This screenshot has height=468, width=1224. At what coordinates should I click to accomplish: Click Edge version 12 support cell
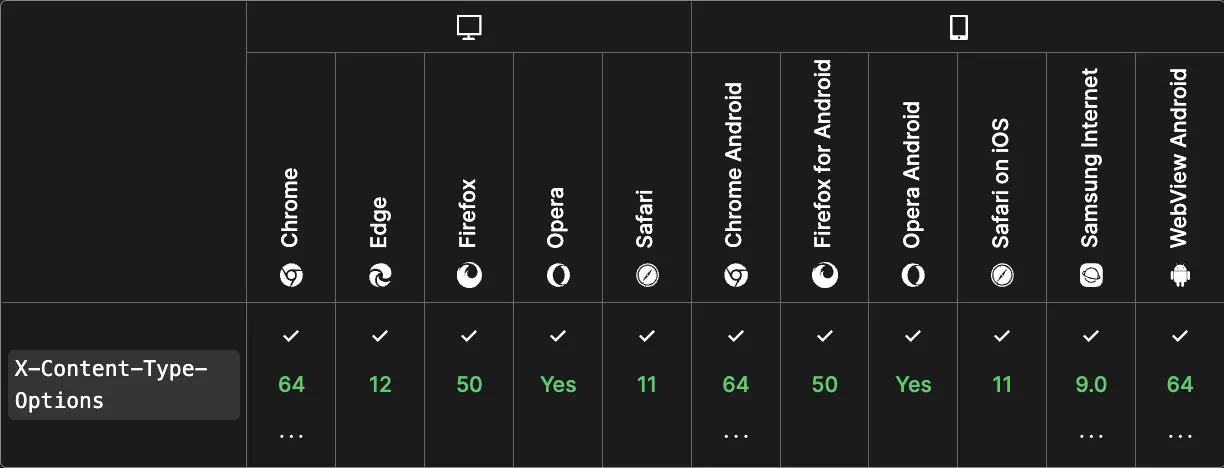point(380,384)
